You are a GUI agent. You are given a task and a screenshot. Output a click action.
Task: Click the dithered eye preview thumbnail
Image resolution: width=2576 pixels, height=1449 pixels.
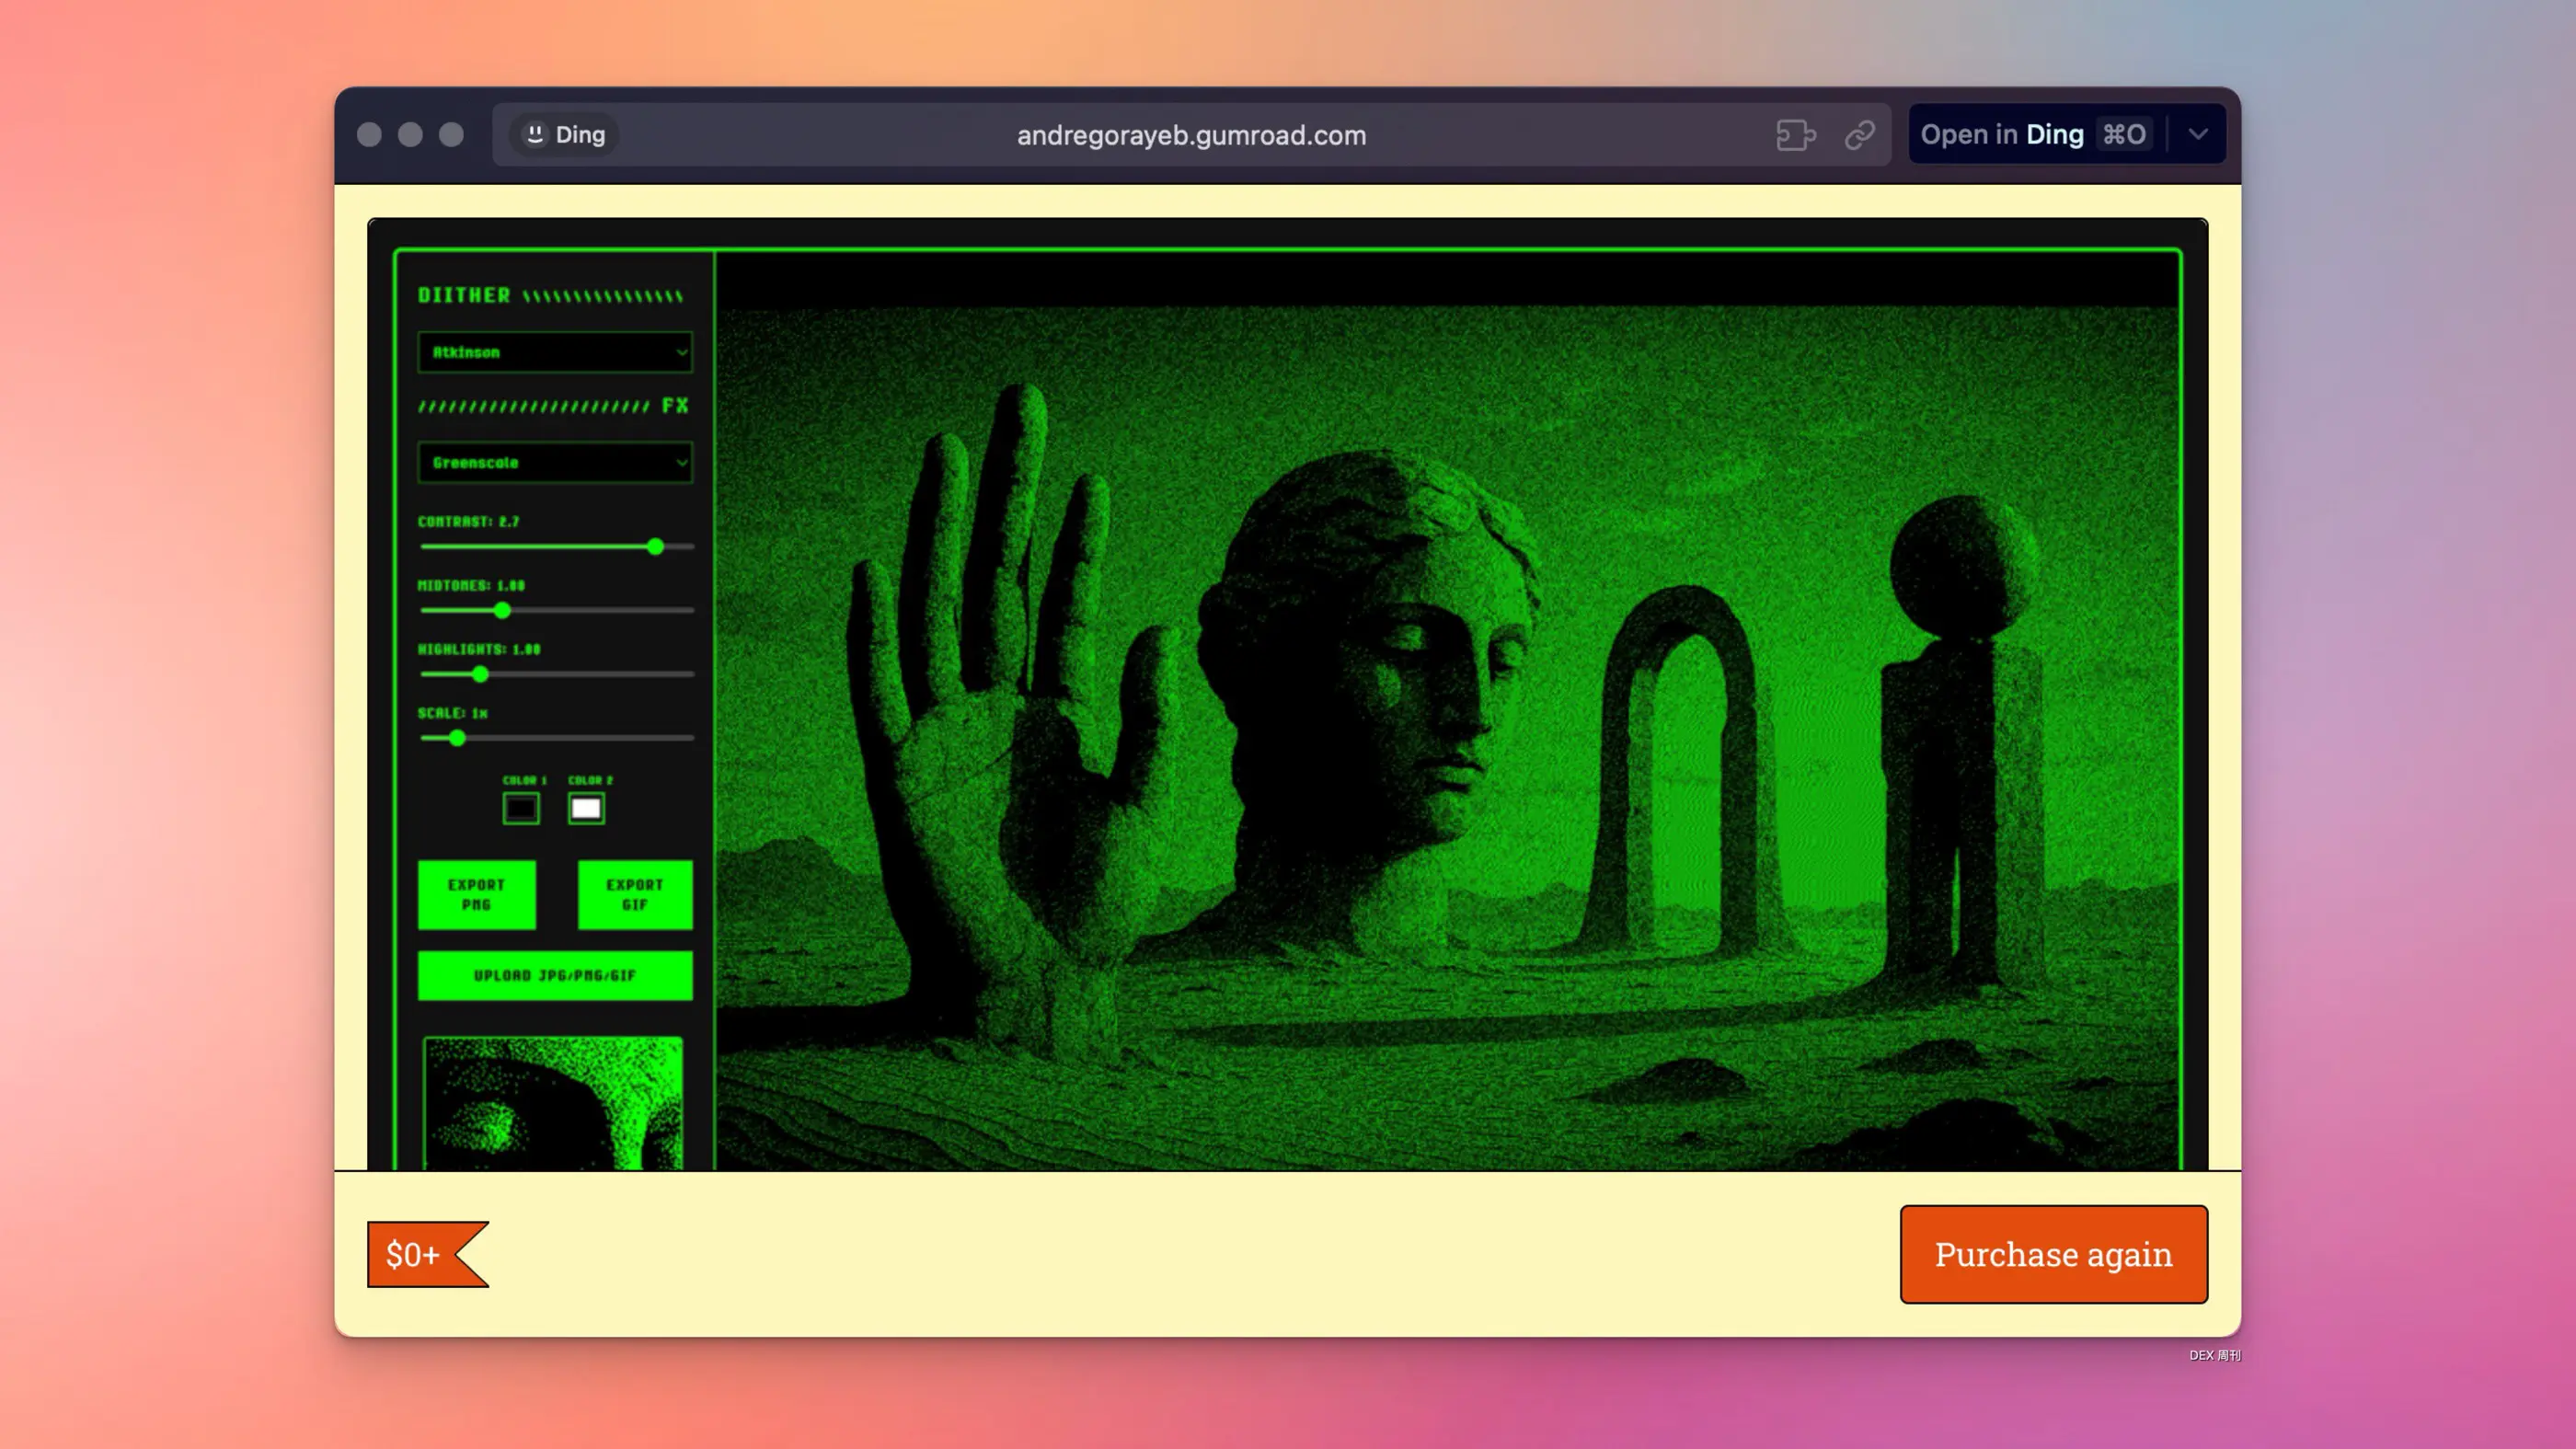553,1102
